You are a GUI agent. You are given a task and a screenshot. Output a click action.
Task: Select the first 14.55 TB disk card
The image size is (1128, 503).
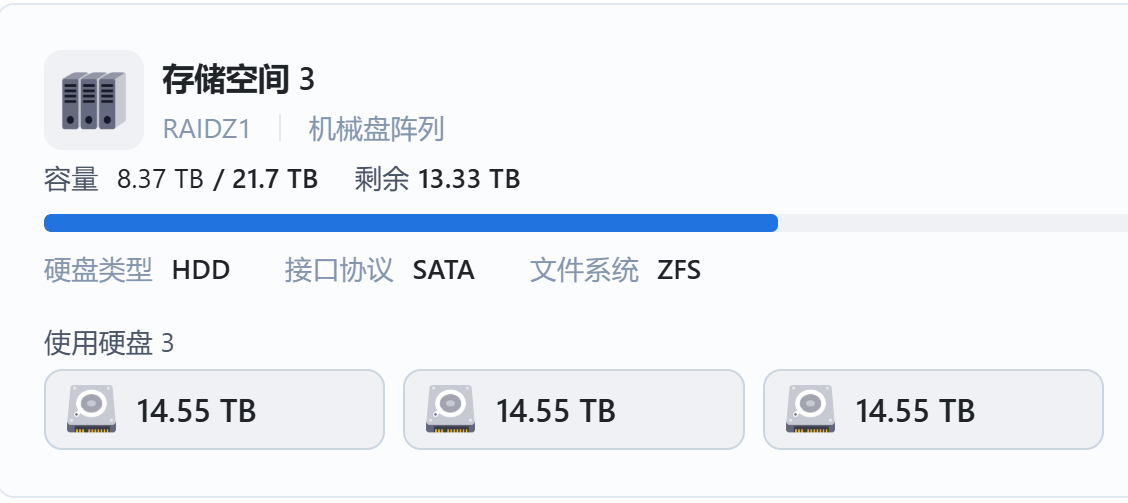tap(214, 410)
